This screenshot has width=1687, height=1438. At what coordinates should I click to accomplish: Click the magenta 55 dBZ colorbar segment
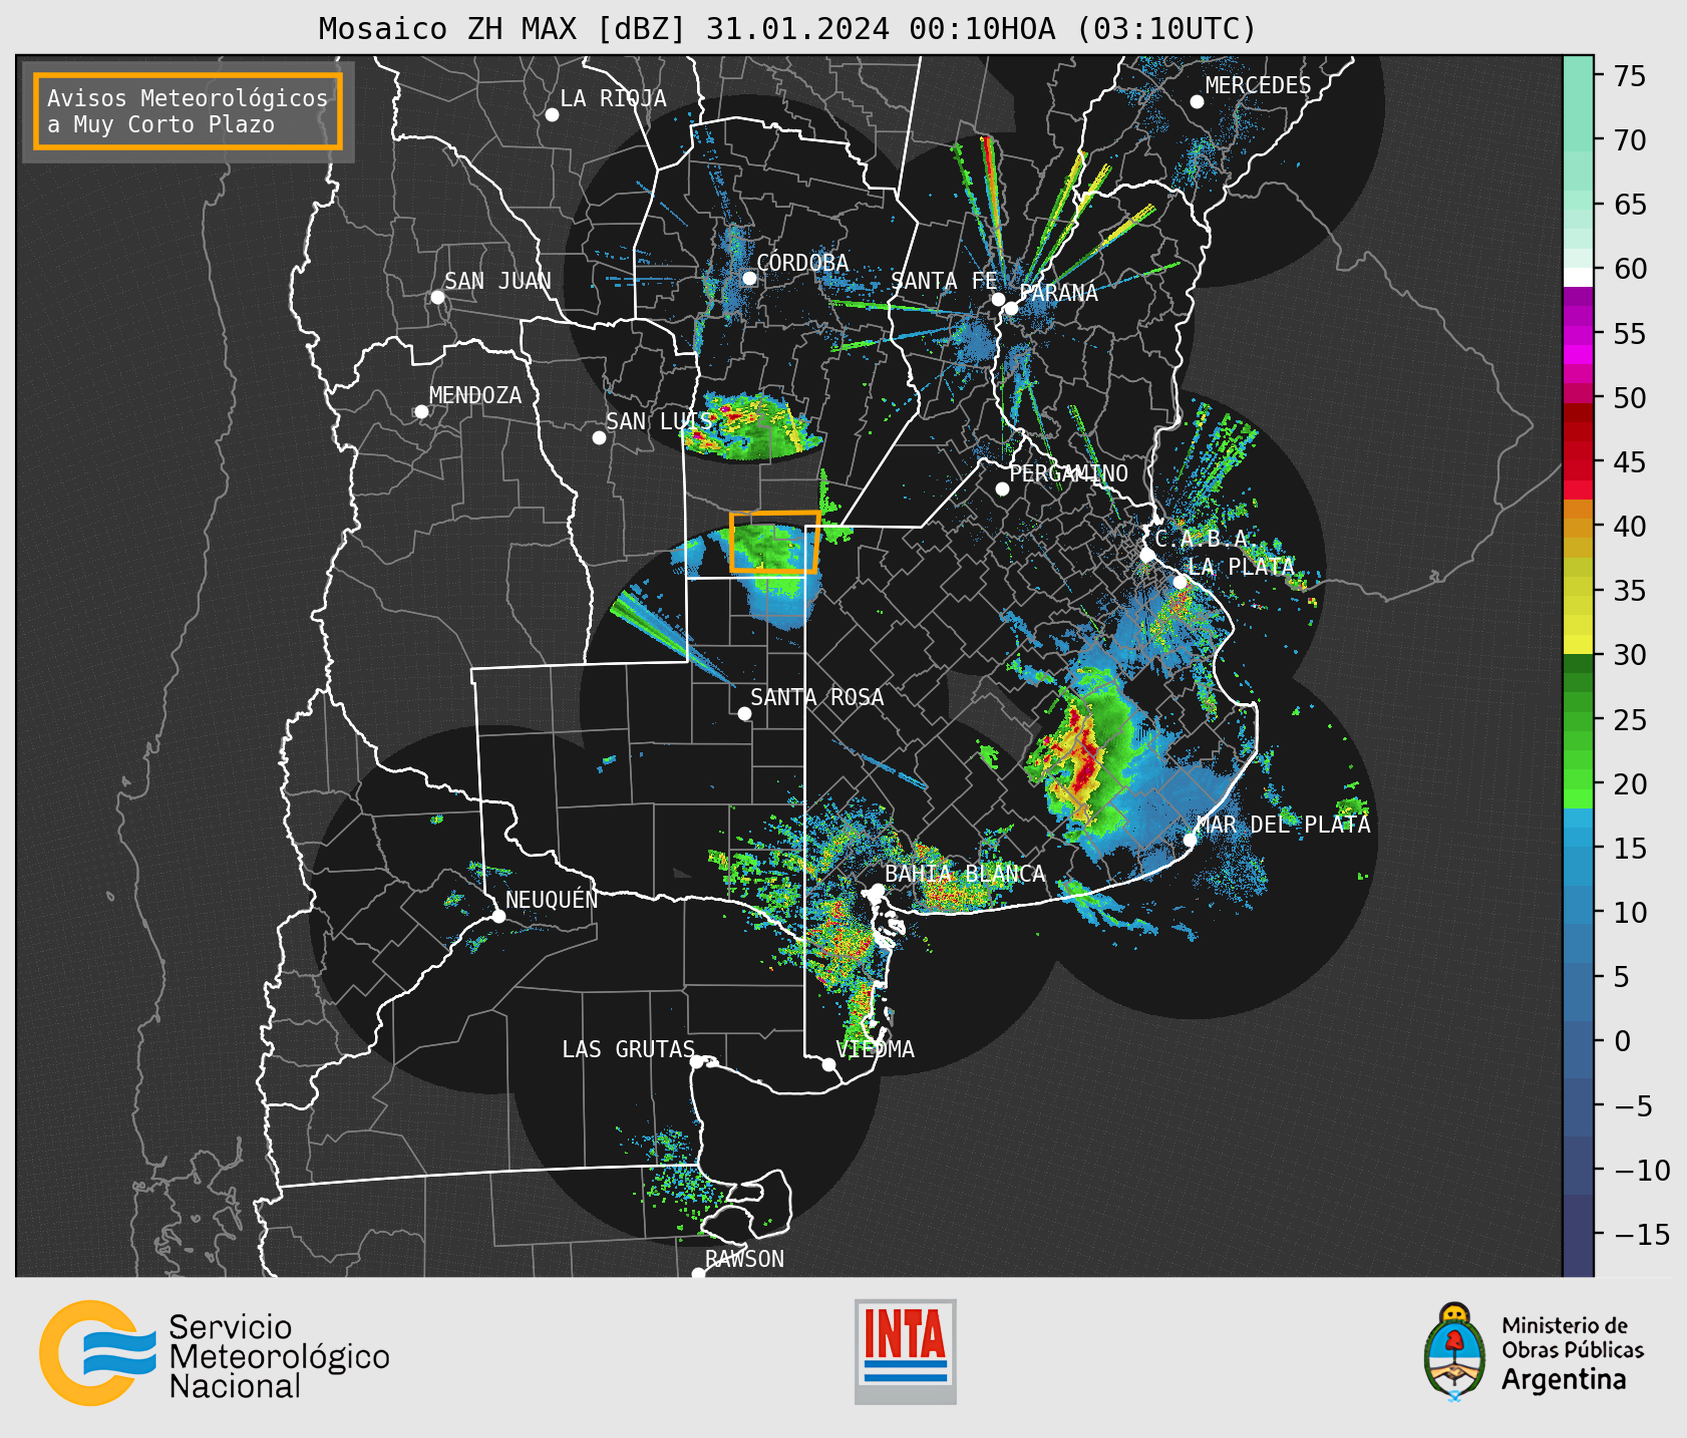click(x=1578, y=333)
